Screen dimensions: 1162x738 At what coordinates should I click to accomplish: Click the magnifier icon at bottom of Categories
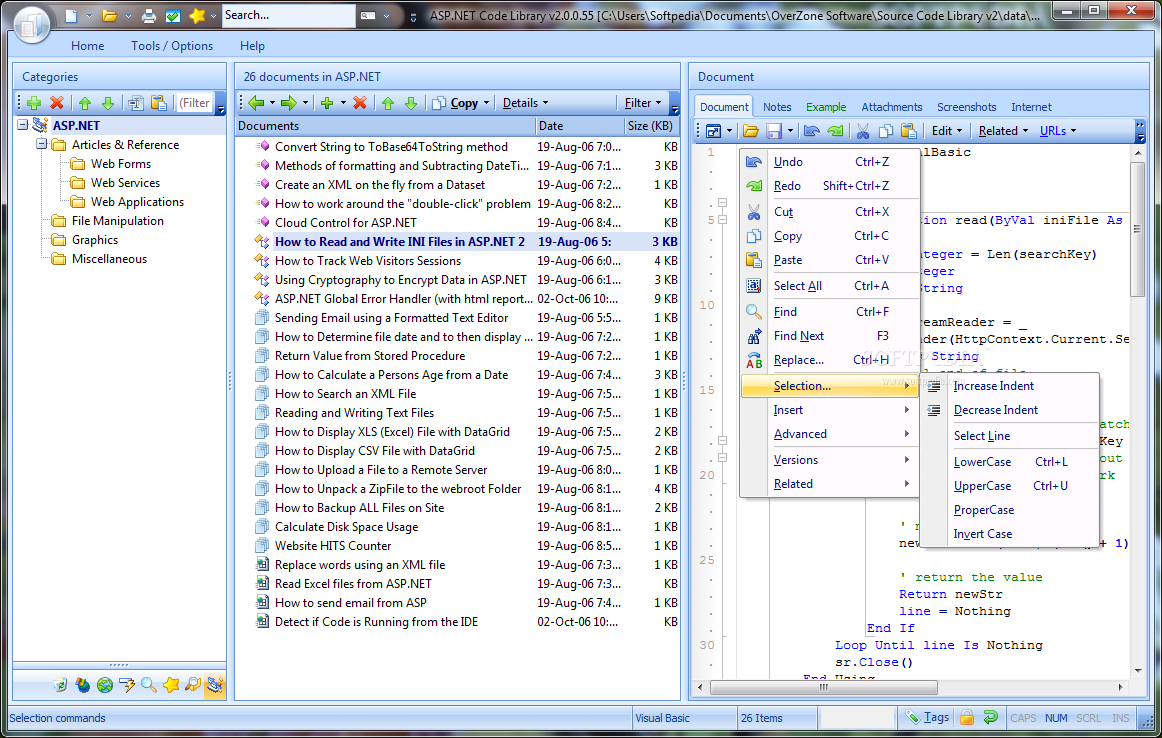pos(149,685)
